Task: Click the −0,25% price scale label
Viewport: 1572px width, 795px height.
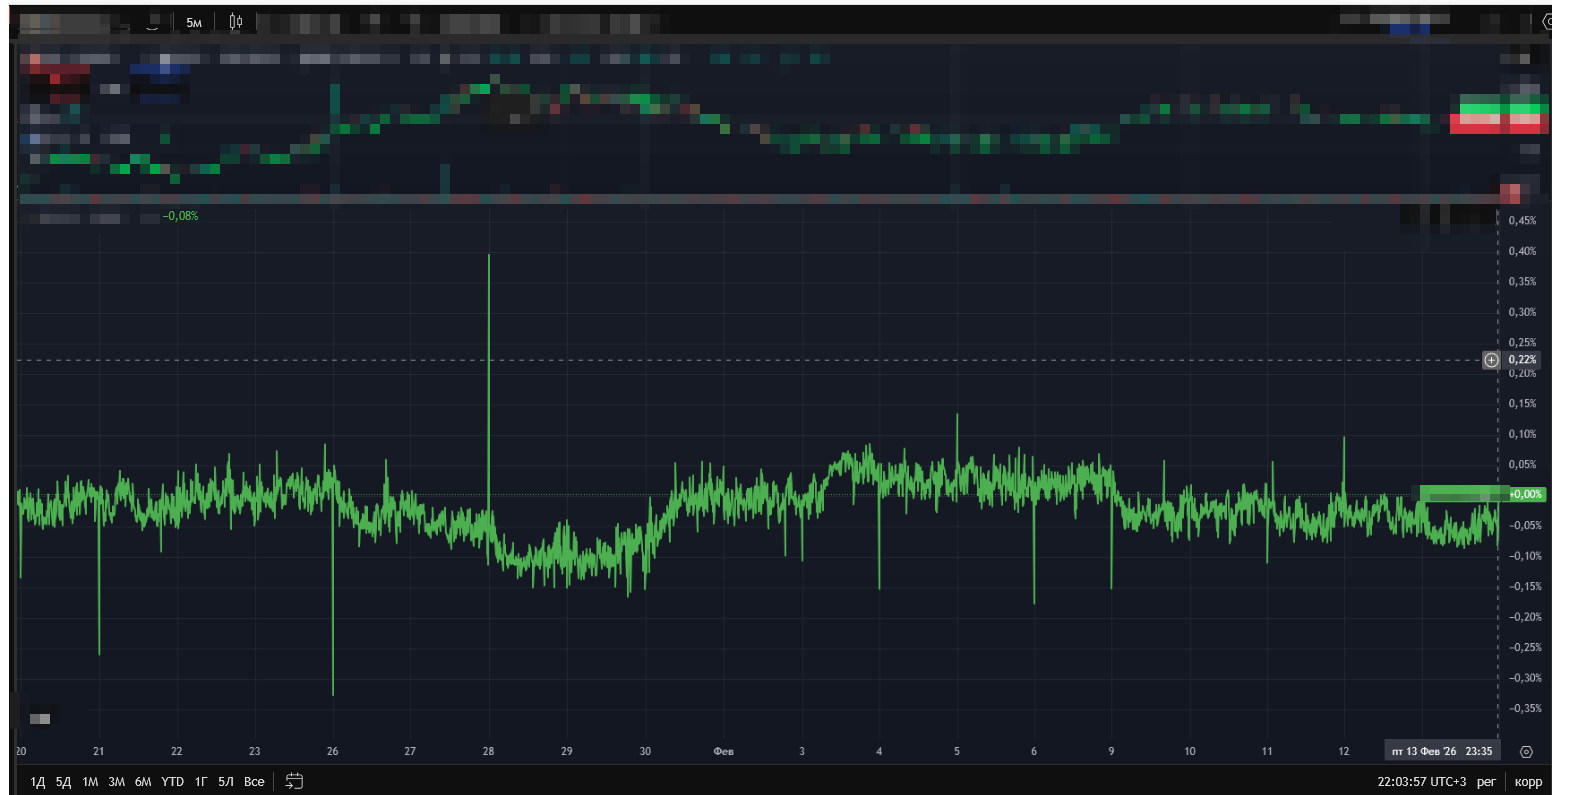Action: tap(1525, 648)
